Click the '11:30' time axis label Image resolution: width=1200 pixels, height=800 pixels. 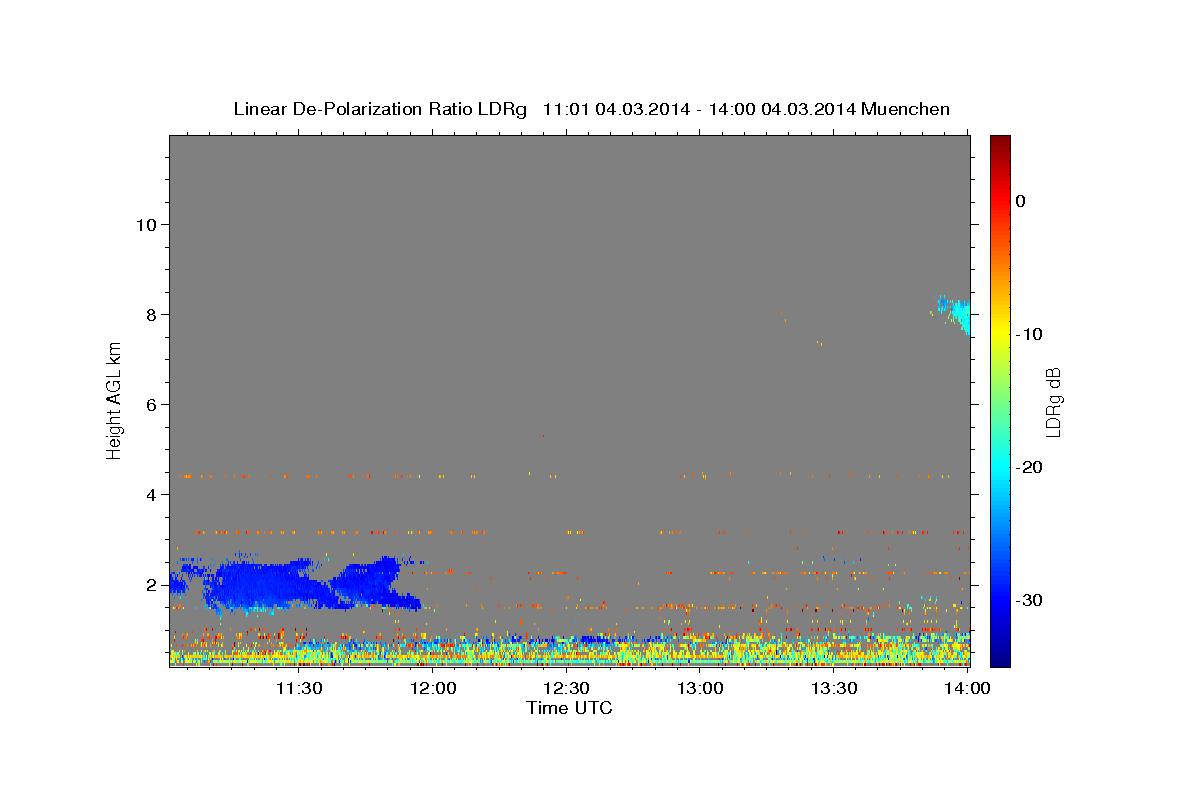[299, 688]
